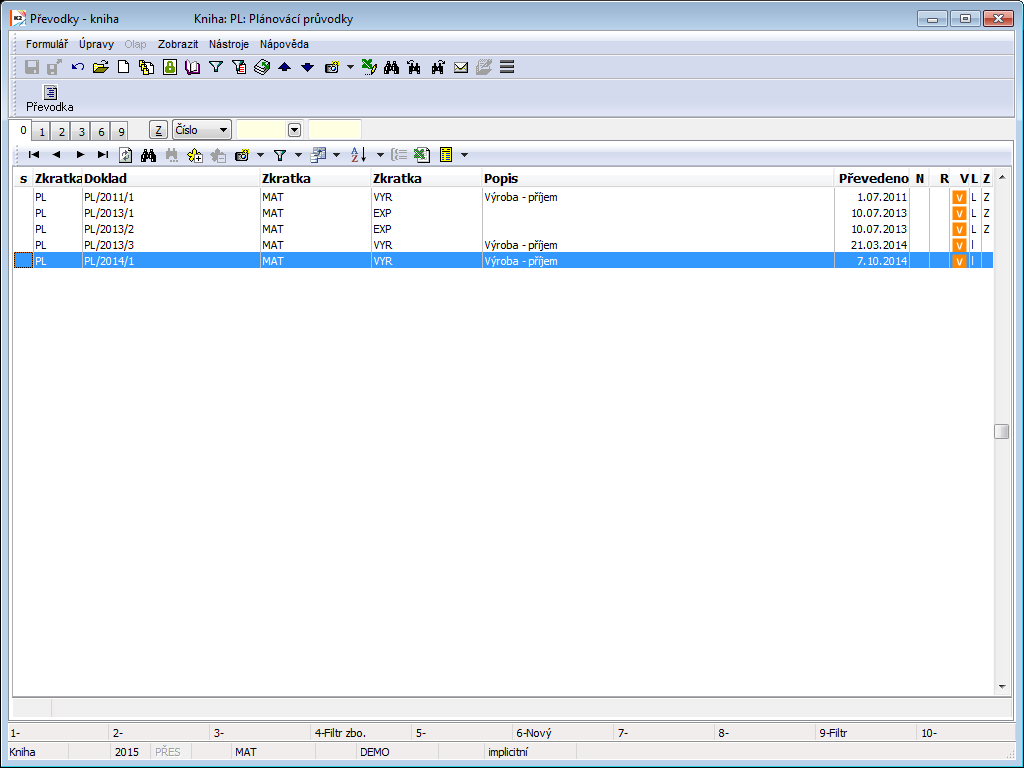Create a new blank document via page icon
This screenshot has height=768, width=1024.
click(124, 67)
